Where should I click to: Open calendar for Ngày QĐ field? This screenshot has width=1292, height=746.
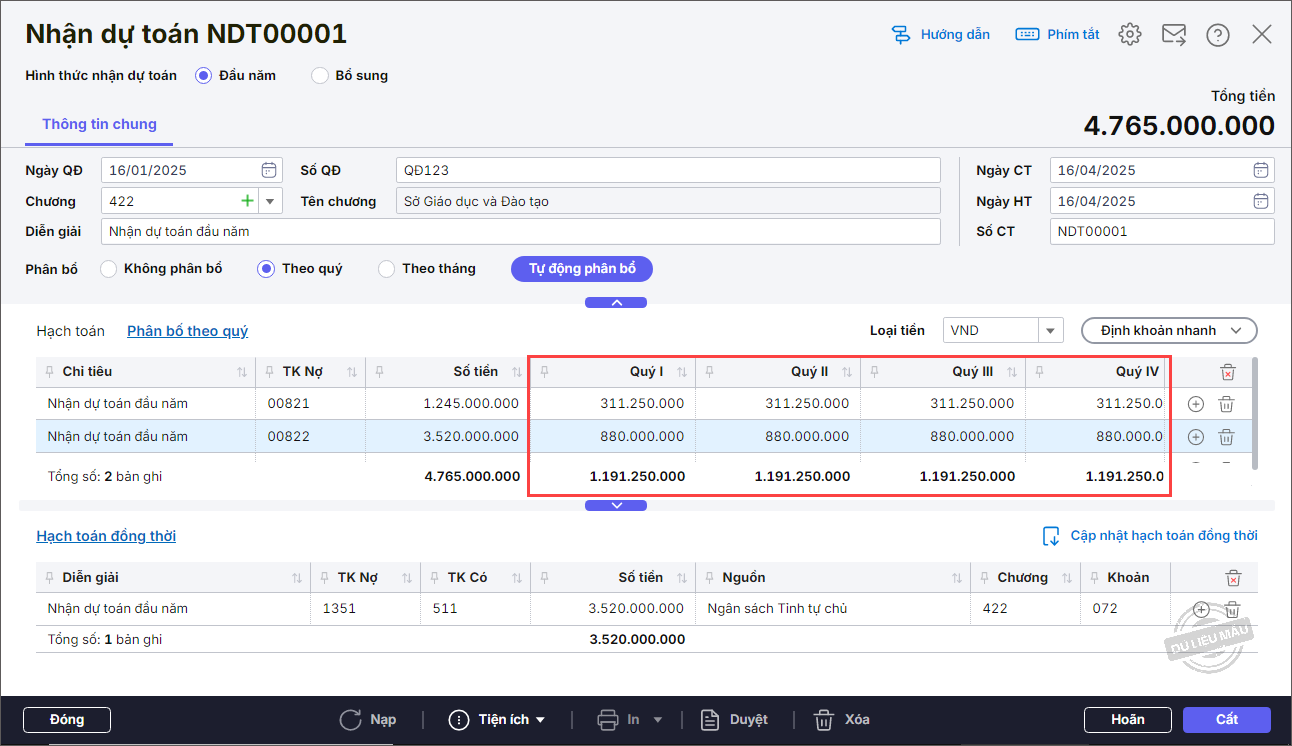(269, 170)
